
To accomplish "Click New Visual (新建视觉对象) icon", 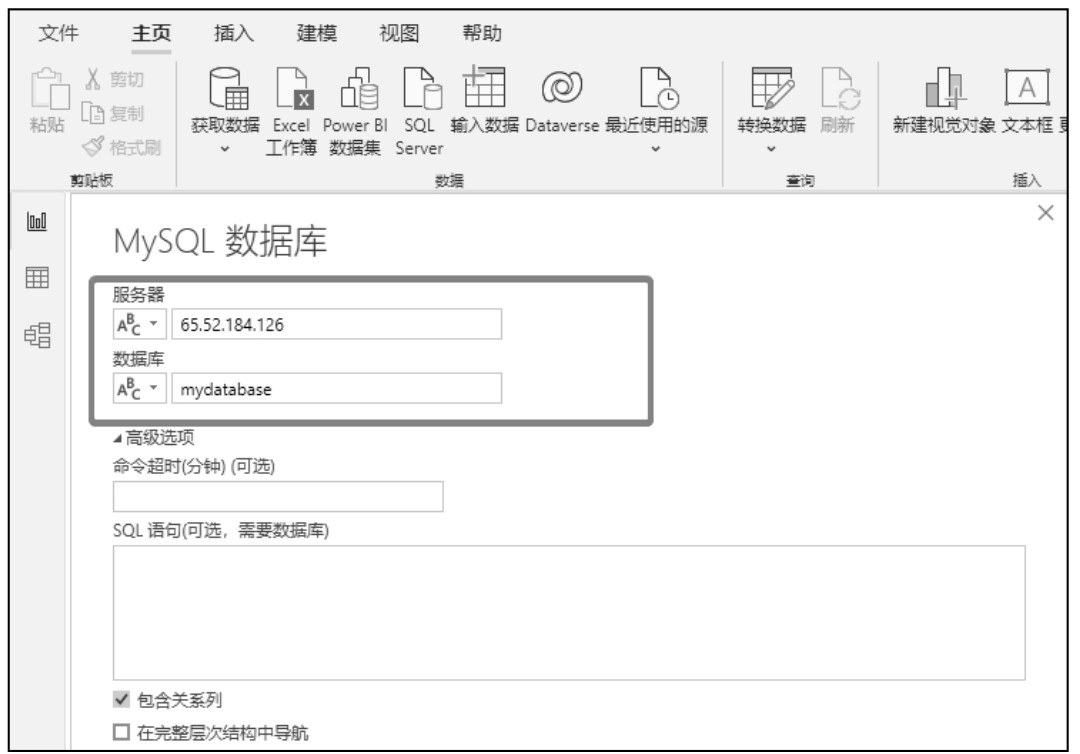I will (944, 87).
